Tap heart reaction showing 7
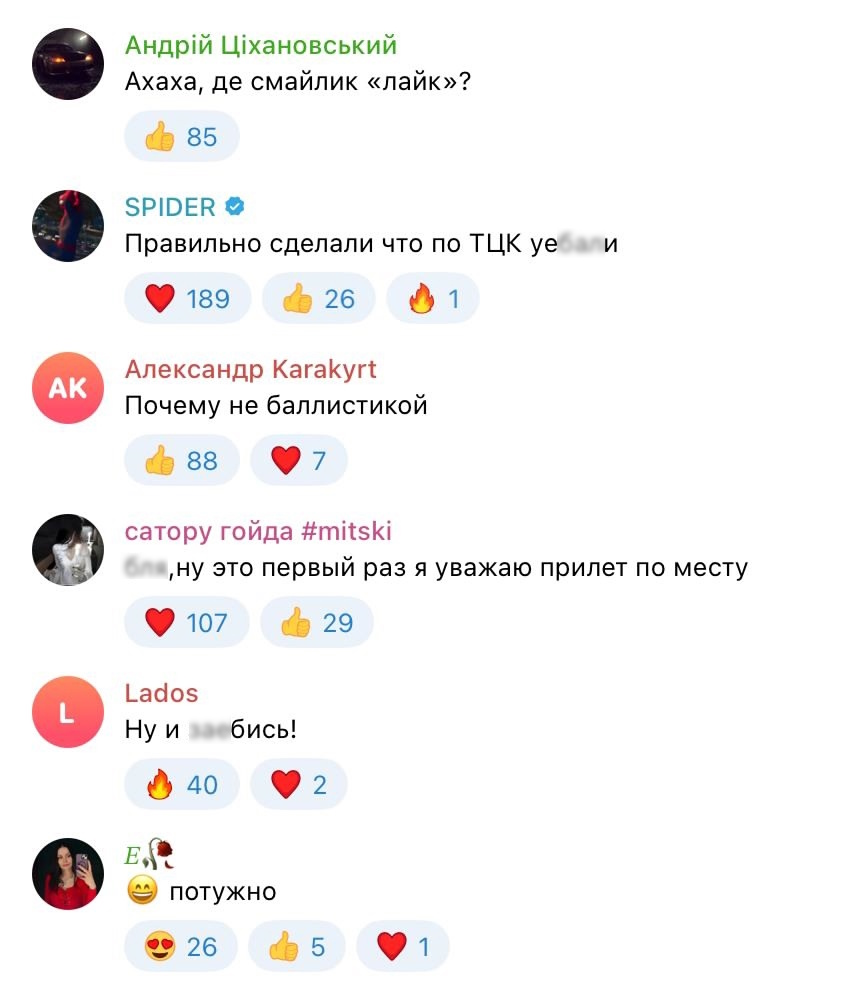The image size is (852, 986). (x=299, y=460)
